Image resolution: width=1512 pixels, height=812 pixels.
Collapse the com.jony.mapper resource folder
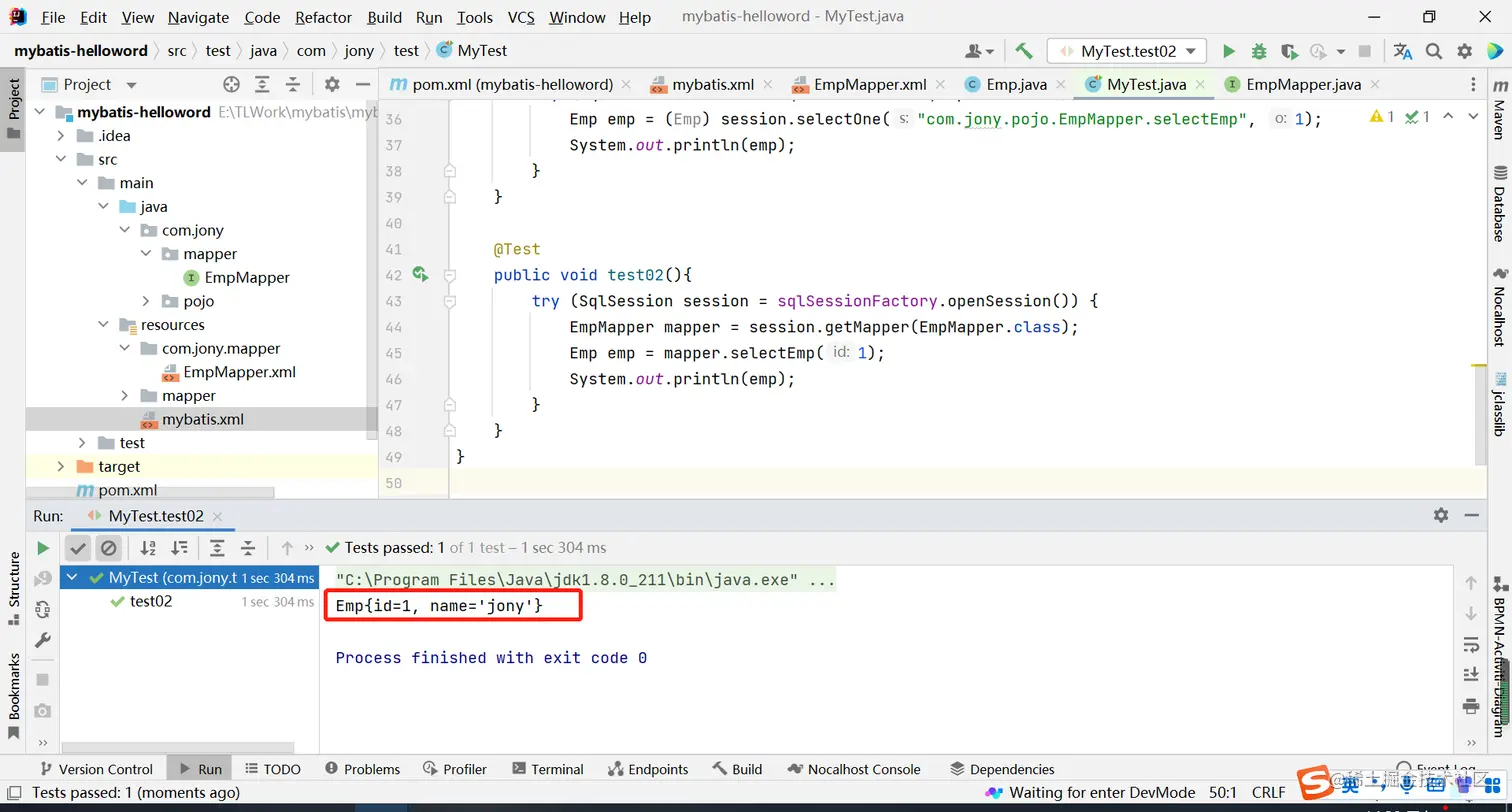coord(125,349)
